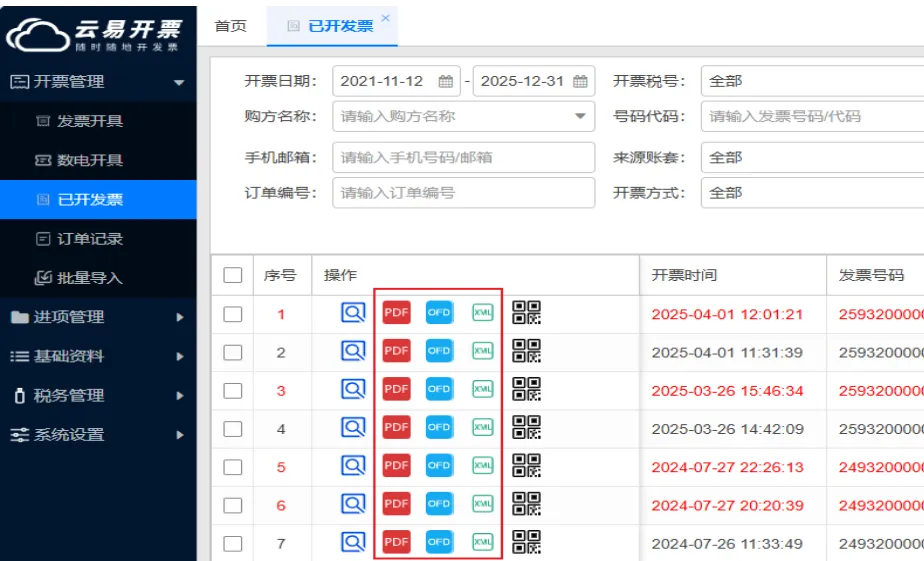Open 数电开具 from the sidebar
Viewport: 924px width, 561px height.
pos(89,160)
